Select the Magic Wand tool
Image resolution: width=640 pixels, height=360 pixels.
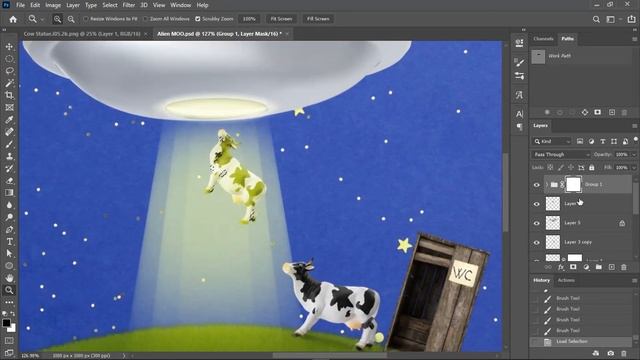coord(9,83)
